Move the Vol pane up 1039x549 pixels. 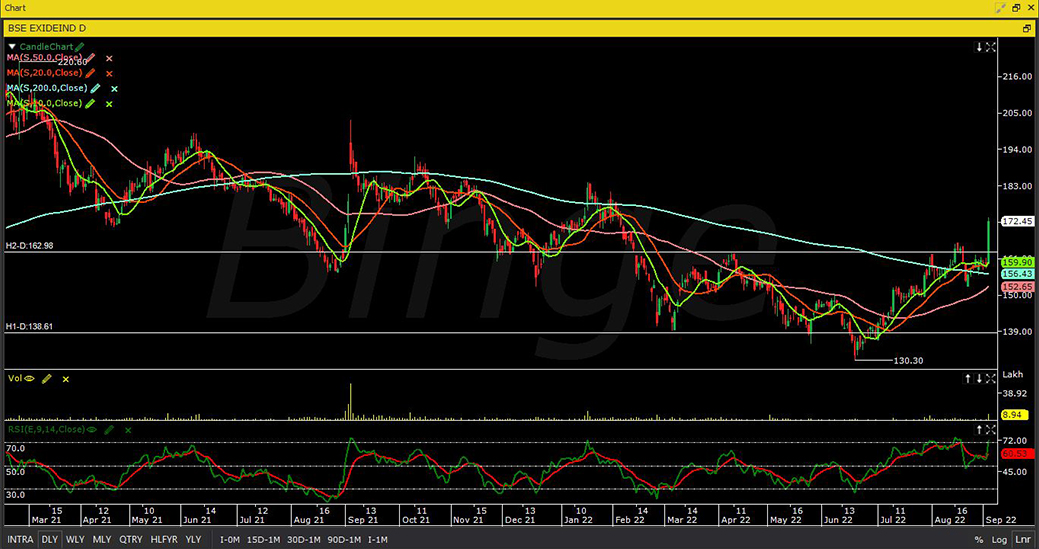968,379
